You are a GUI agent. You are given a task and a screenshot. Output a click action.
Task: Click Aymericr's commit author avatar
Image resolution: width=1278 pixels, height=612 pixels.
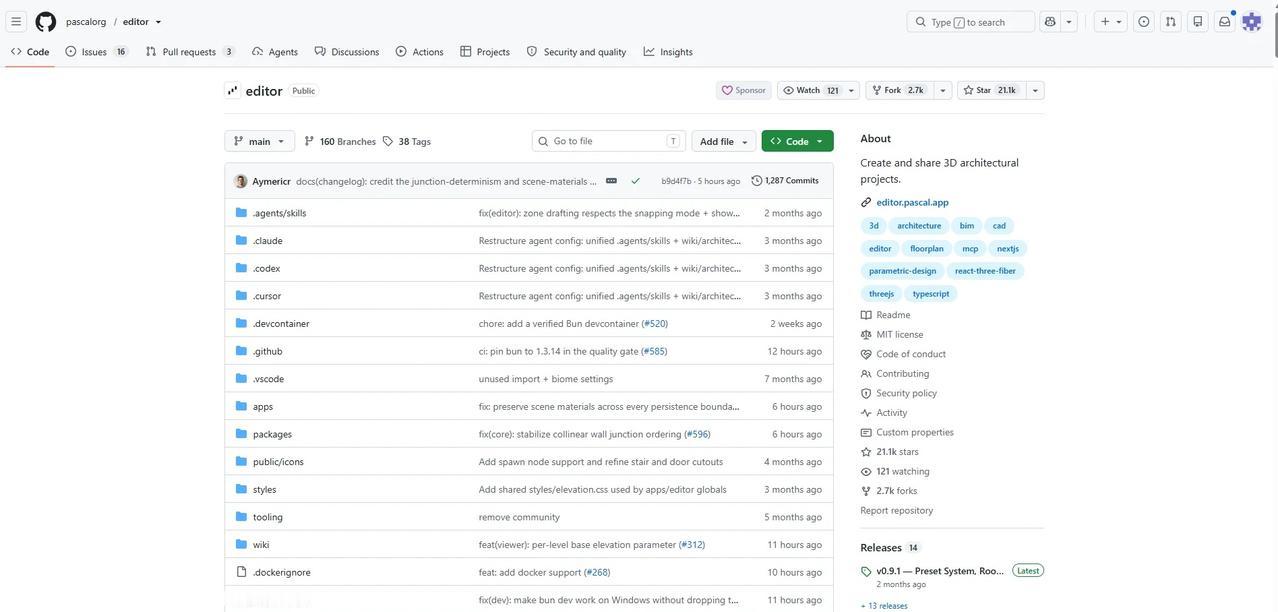pyautogui.click(x=241, y=181)
